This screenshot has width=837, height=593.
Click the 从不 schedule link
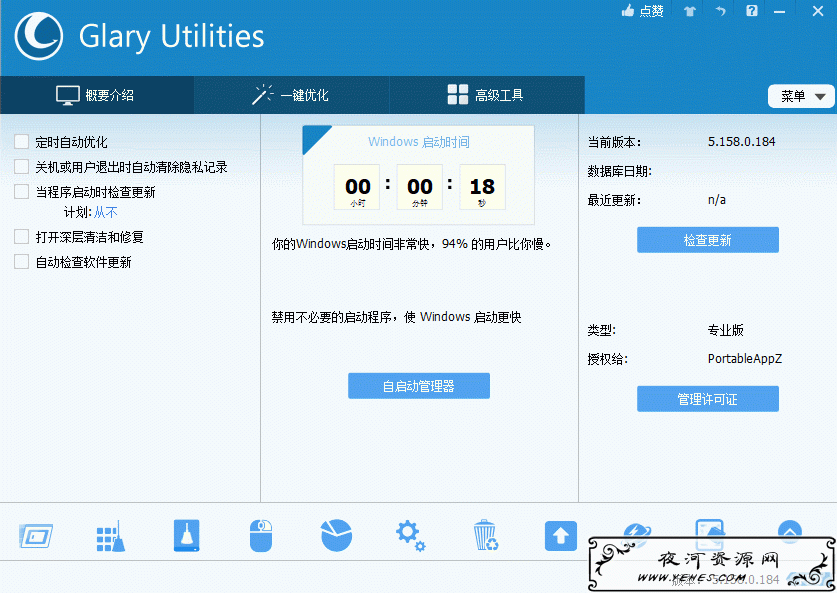click(x=106, y=212)
